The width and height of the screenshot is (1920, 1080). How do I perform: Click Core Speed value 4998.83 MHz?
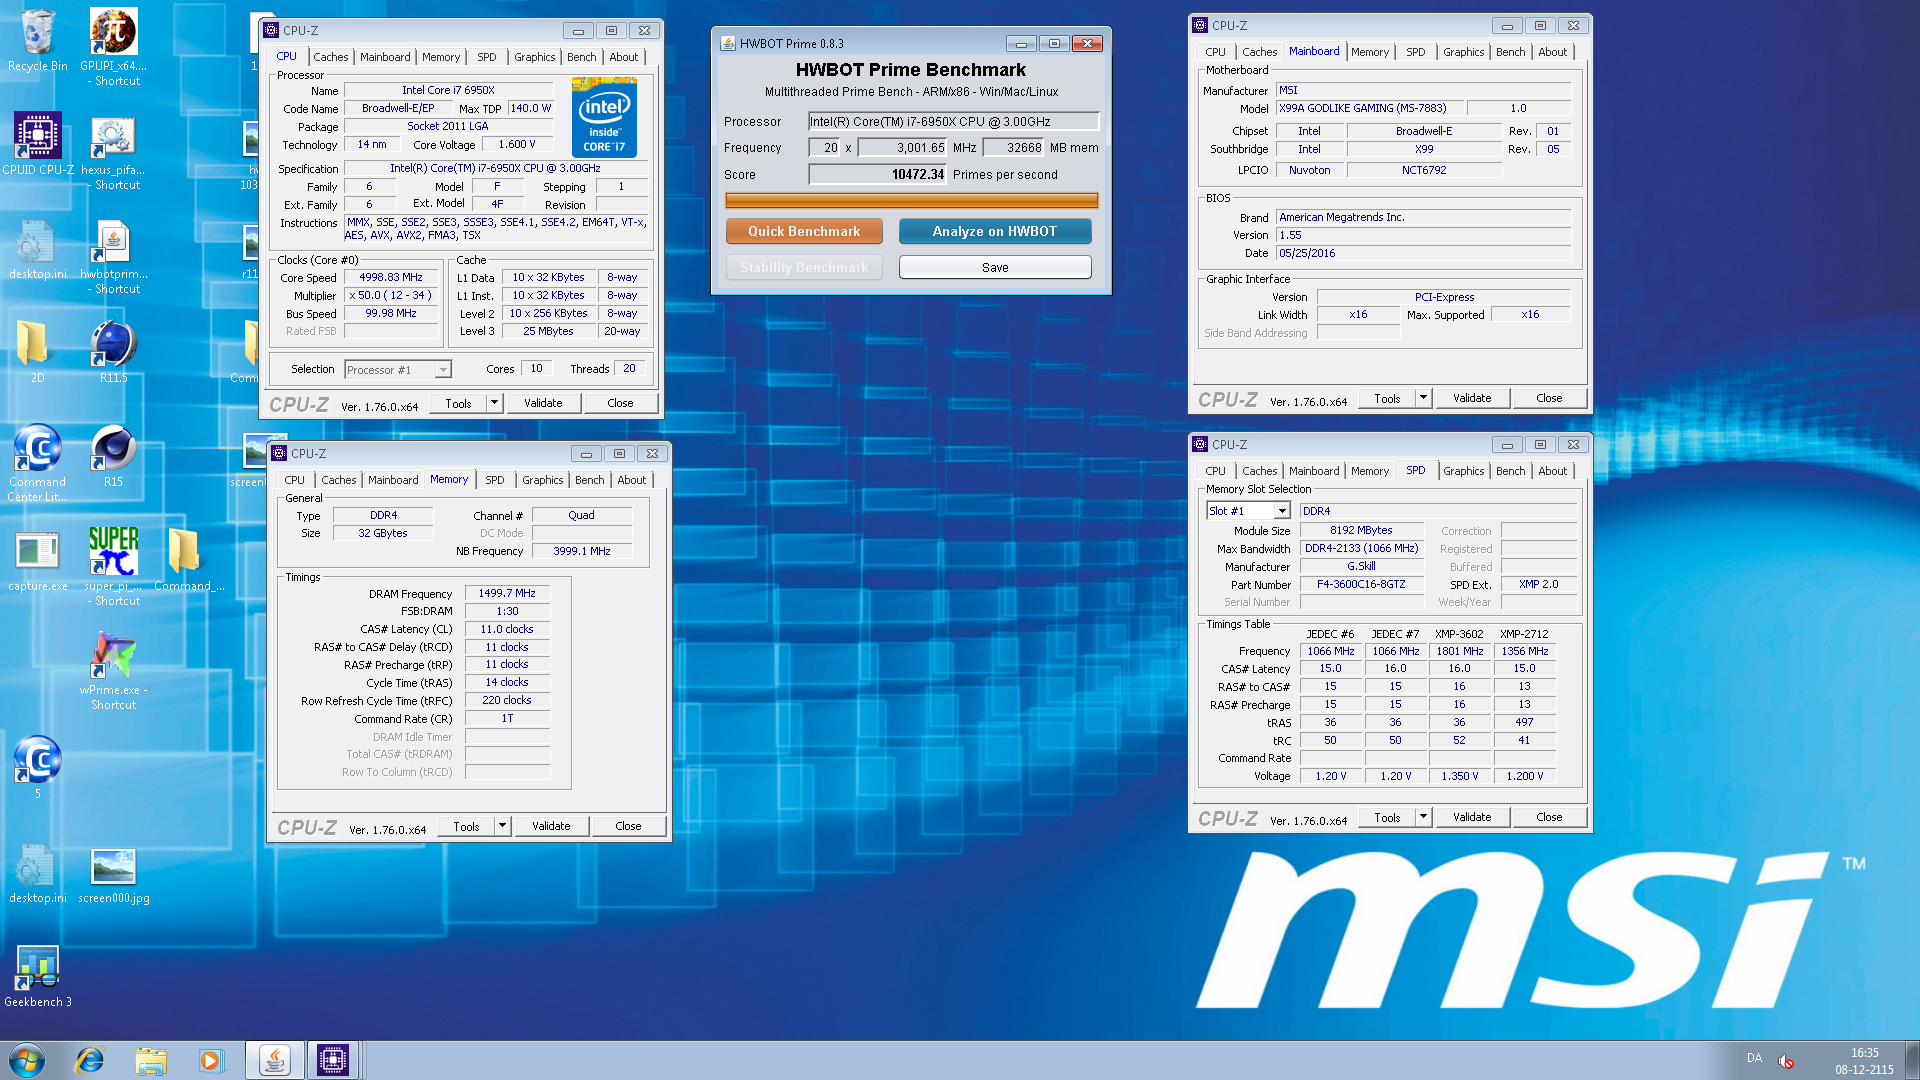tap(391, 278)
